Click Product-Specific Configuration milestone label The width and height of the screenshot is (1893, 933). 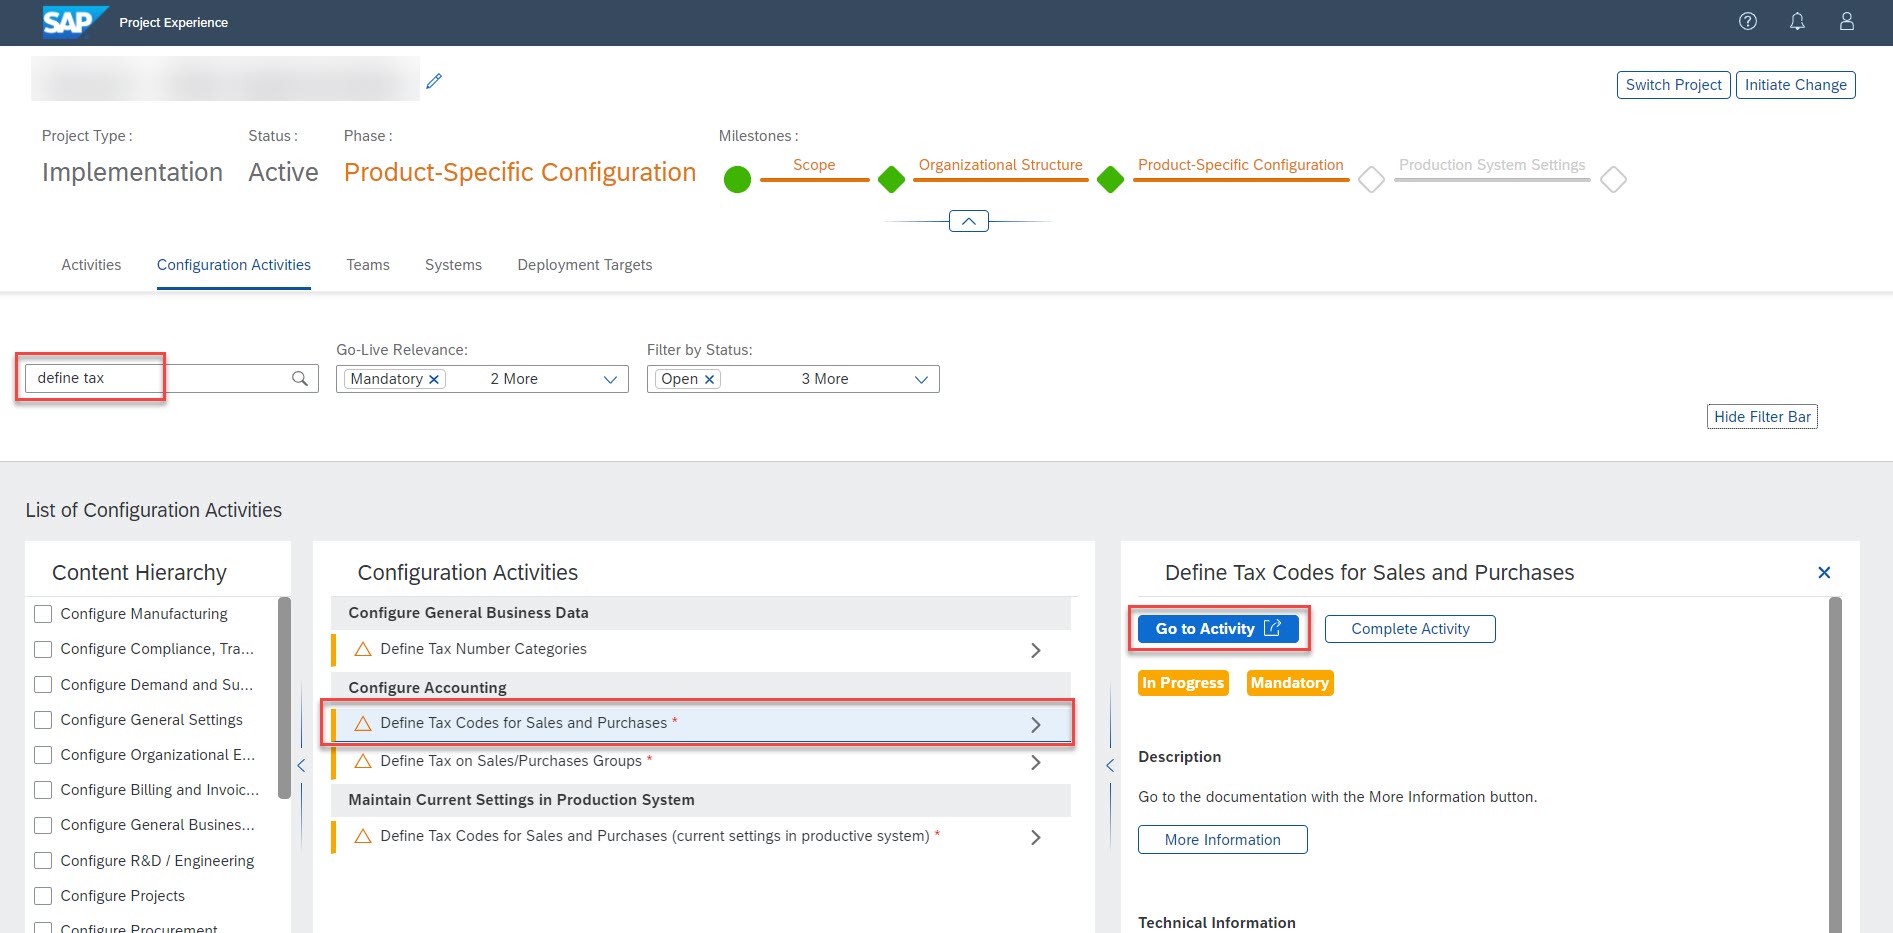pyautogui.click(x=1240, y=165)
